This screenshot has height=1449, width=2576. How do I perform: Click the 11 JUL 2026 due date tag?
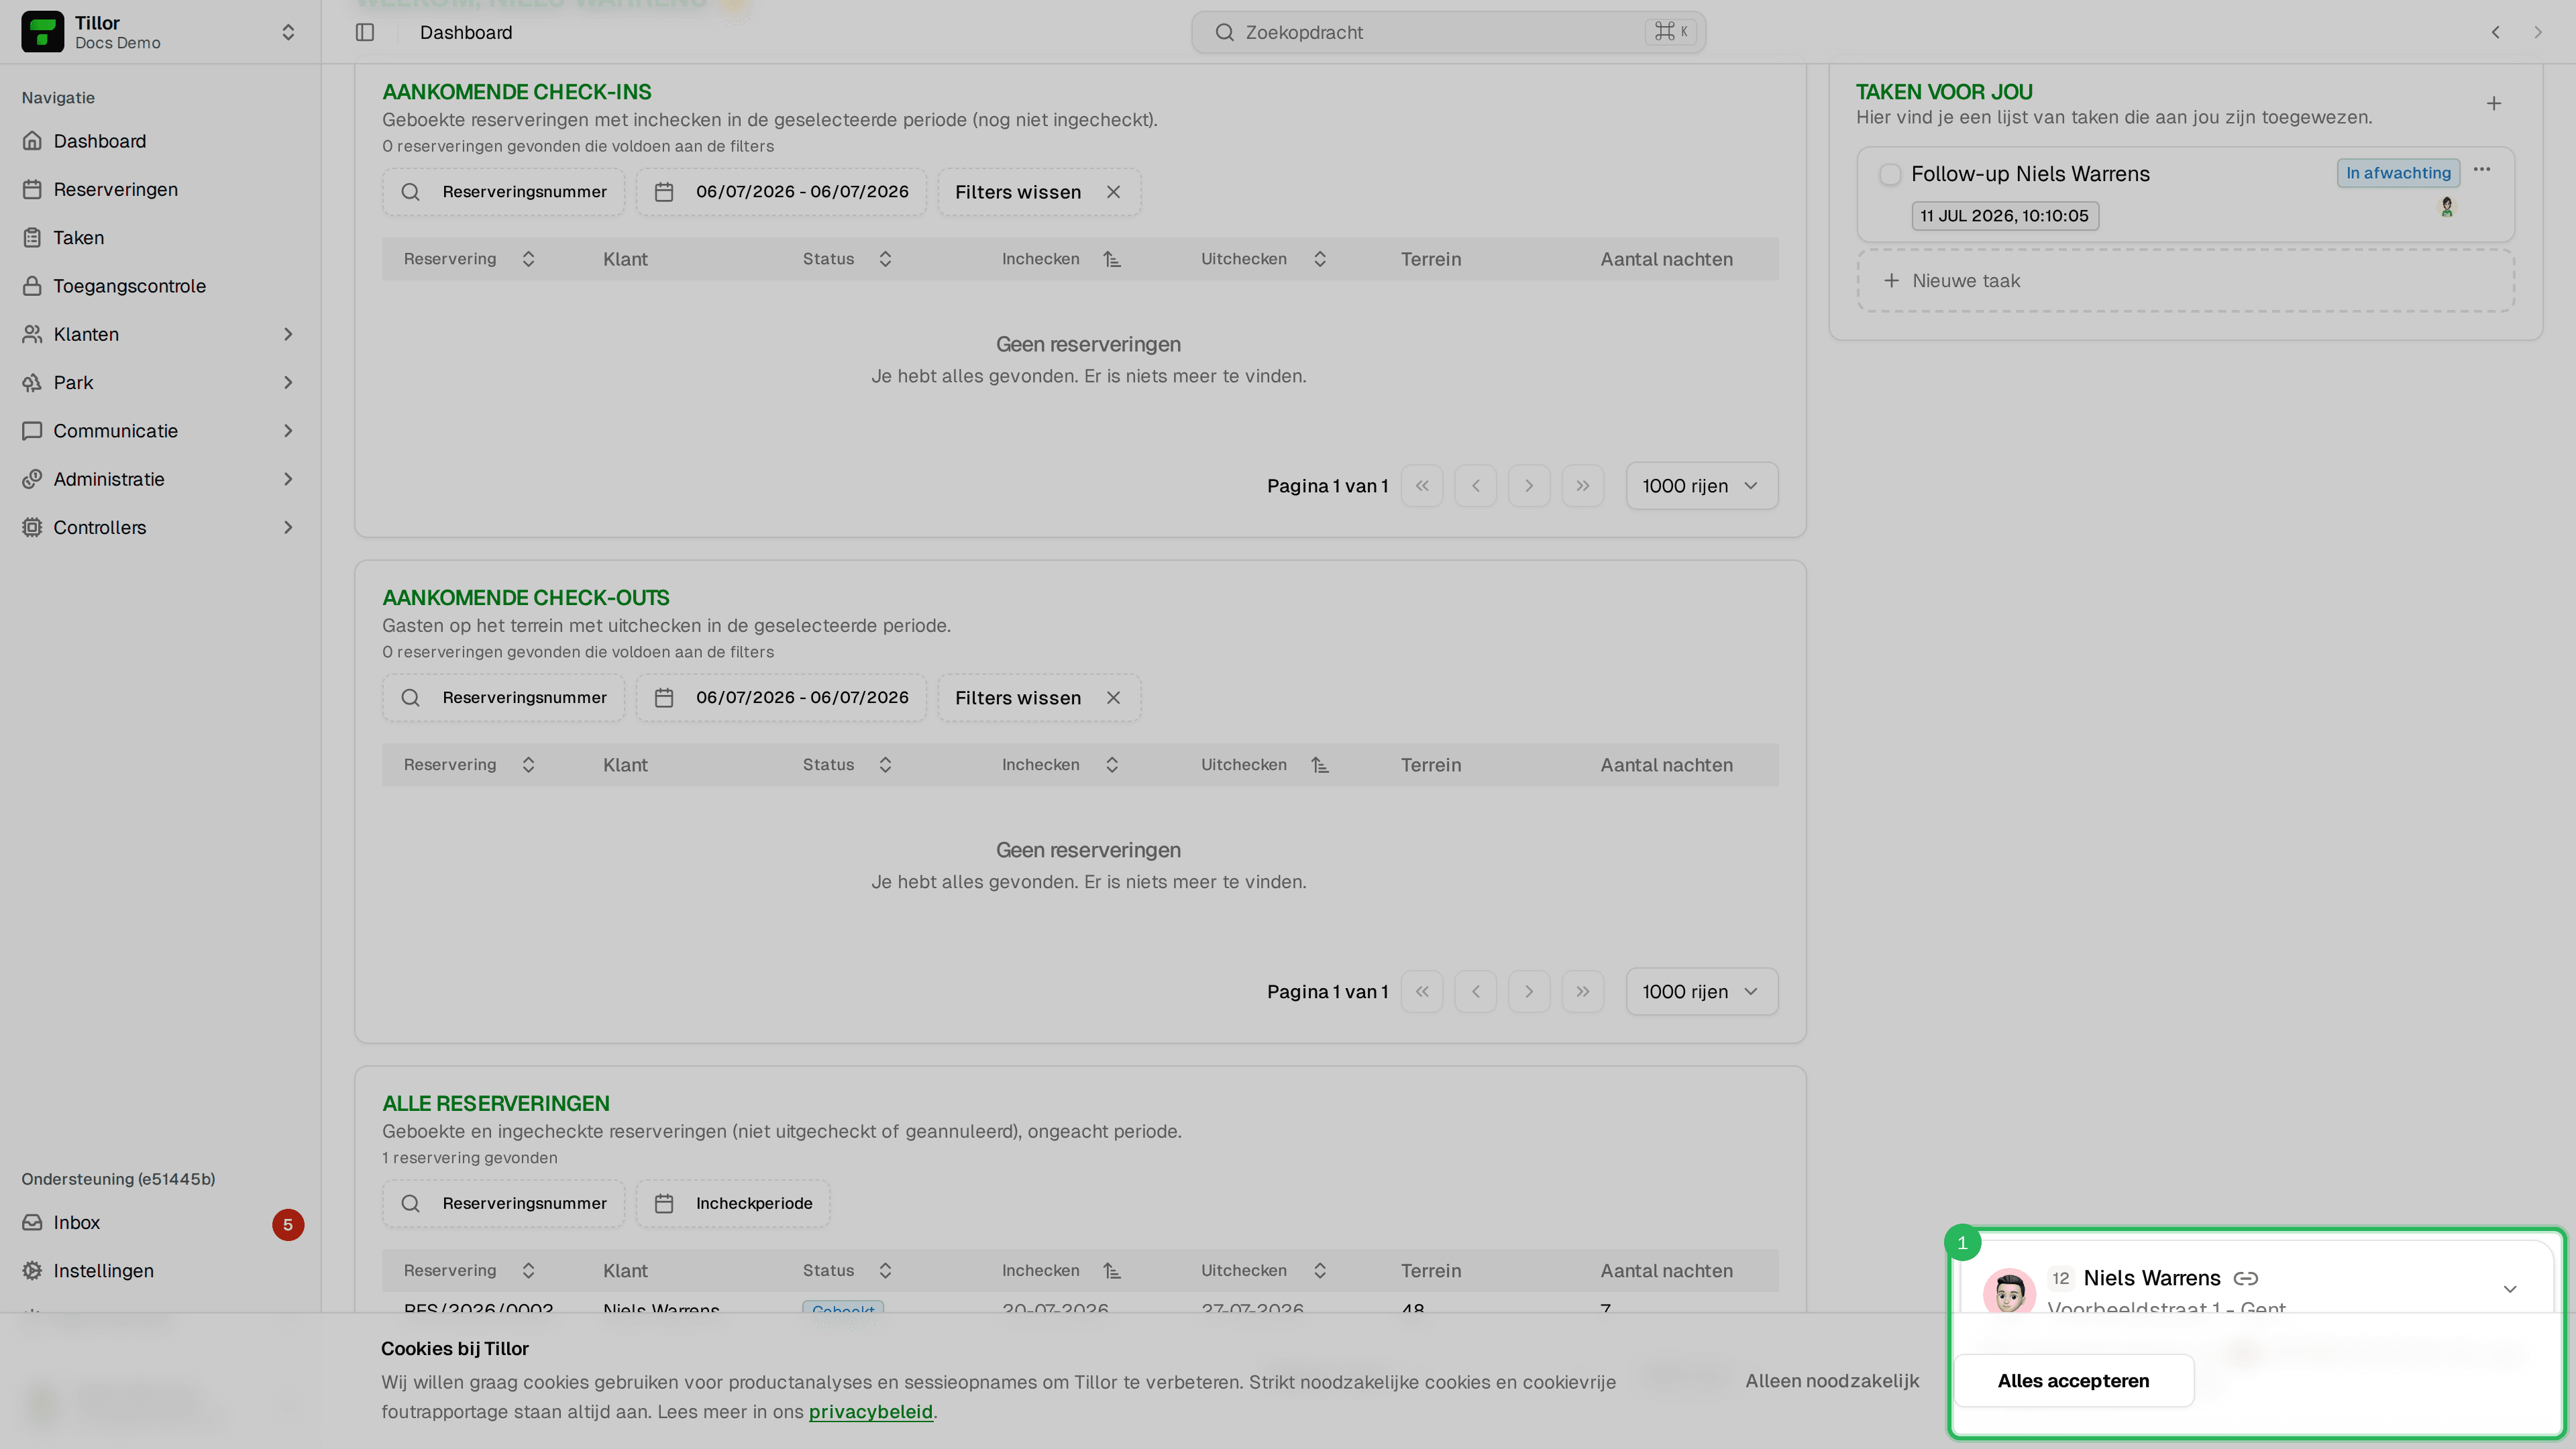point(2005,216)
